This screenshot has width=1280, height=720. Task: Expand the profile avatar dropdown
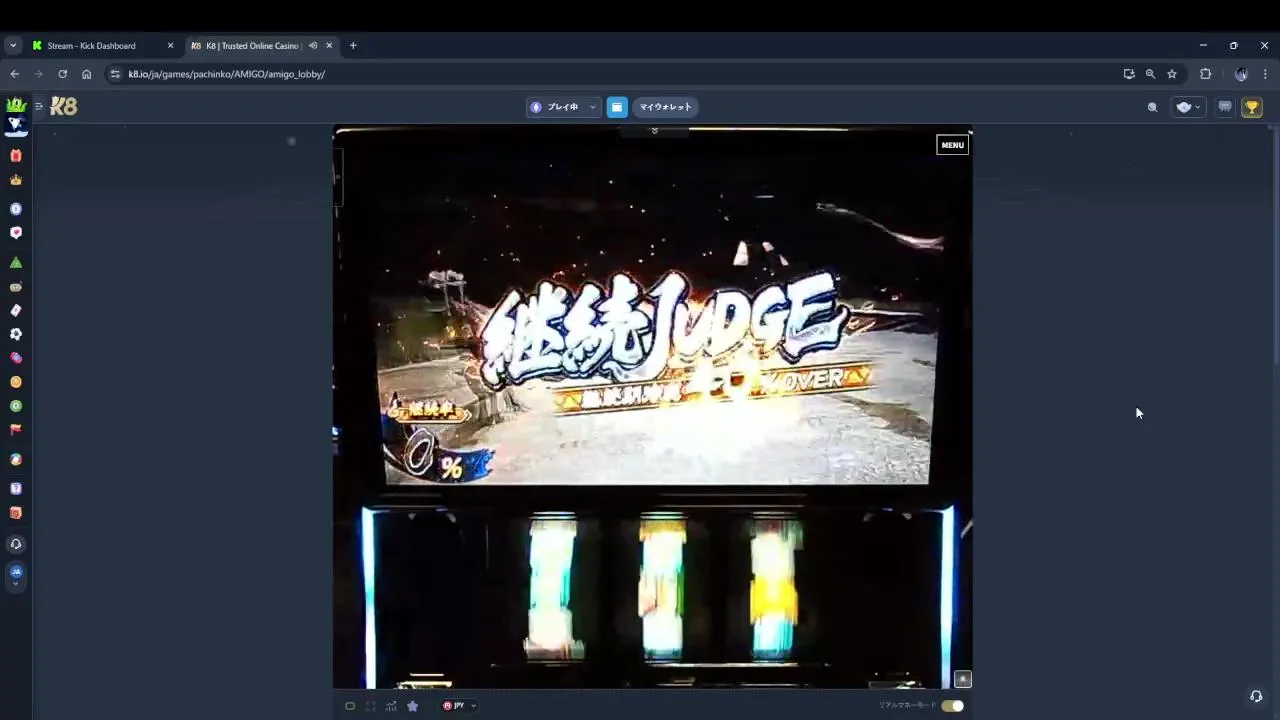[x=1188, y=107]
